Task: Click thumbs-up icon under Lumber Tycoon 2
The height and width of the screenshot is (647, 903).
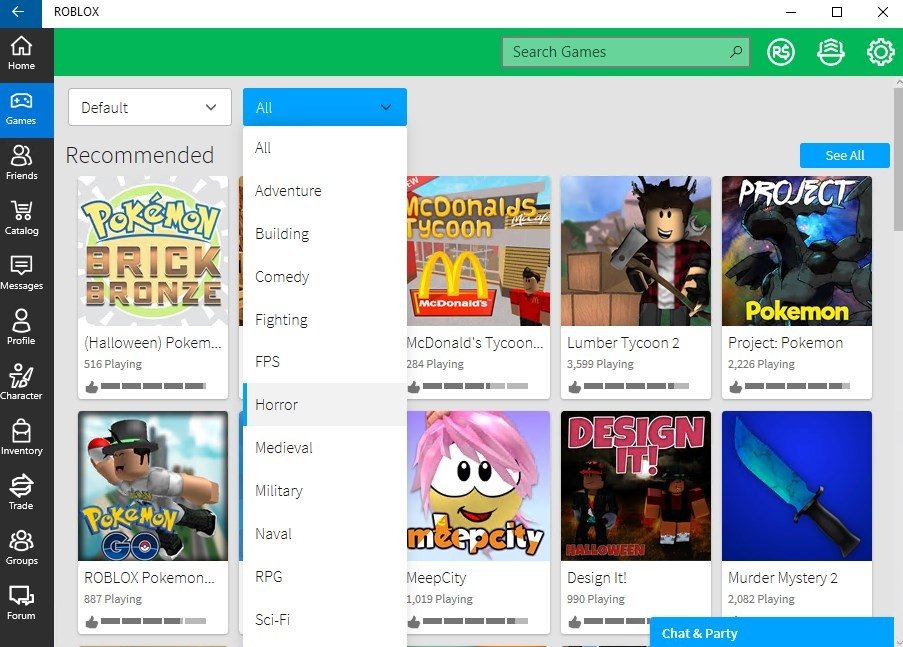Action: (x=574, y=387)
